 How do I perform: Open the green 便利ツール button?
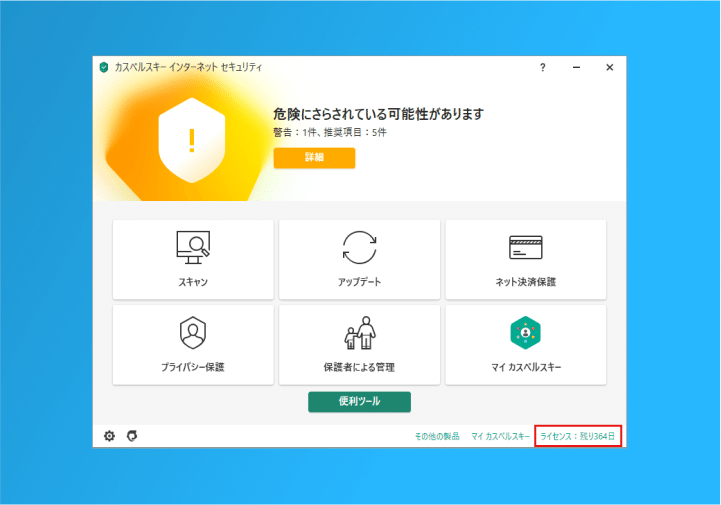[359, 401]
